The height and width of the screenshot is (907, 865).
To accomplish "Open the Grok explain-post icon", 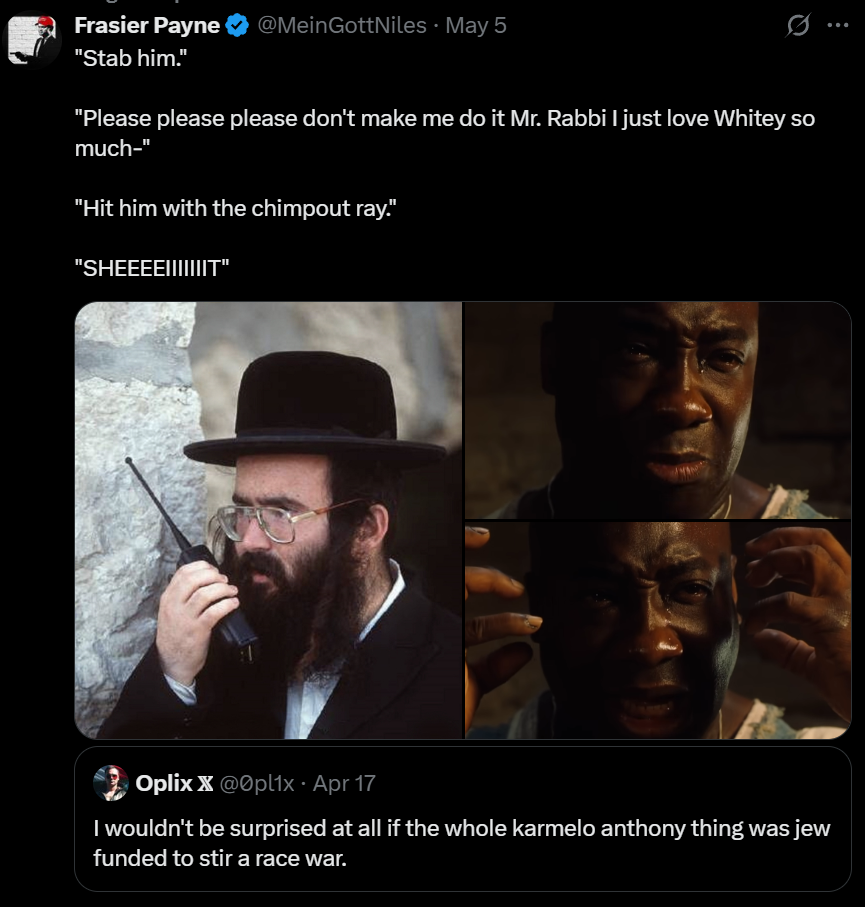I will (x=798, y=26).
